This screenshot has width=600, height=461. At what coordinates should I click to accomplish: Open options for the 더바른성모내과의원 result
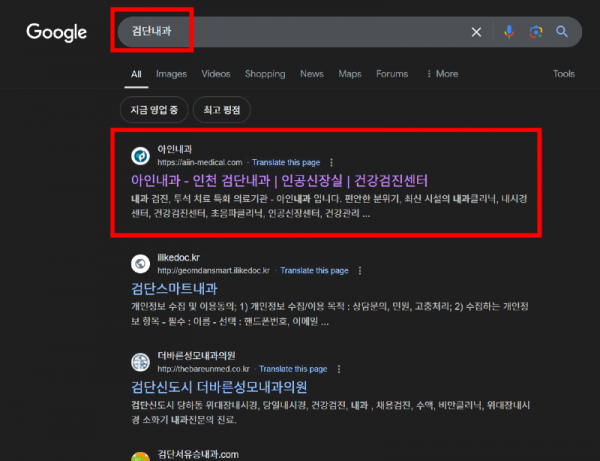340,368
